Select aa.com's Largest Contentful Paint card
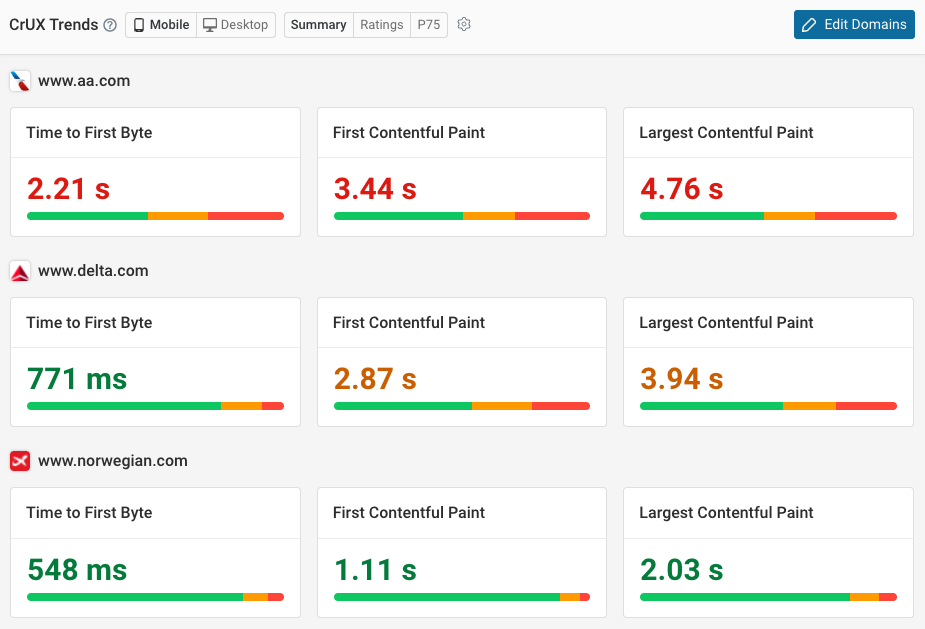 [767, 171]
